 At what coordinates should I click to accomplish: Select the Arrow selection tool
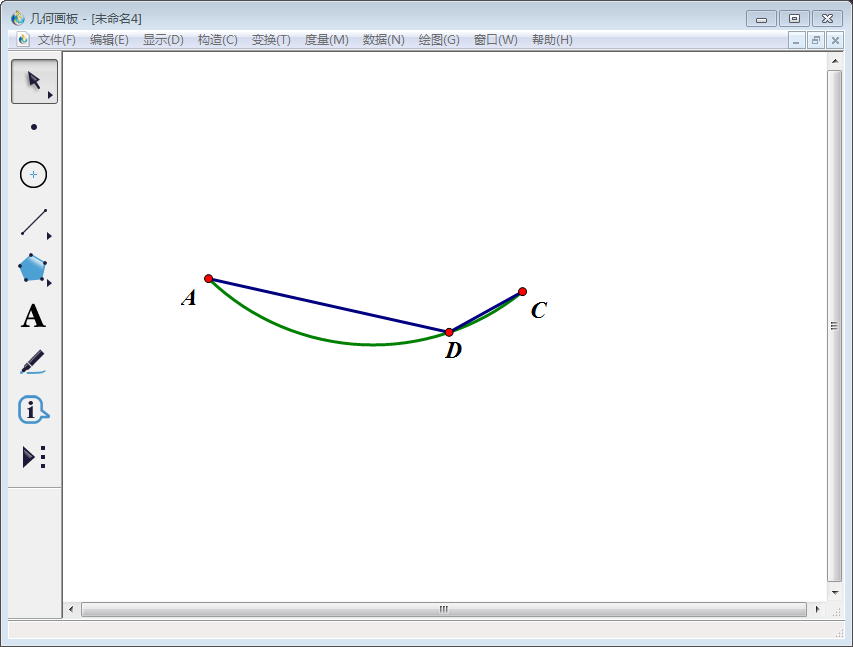tap(34, 81)
